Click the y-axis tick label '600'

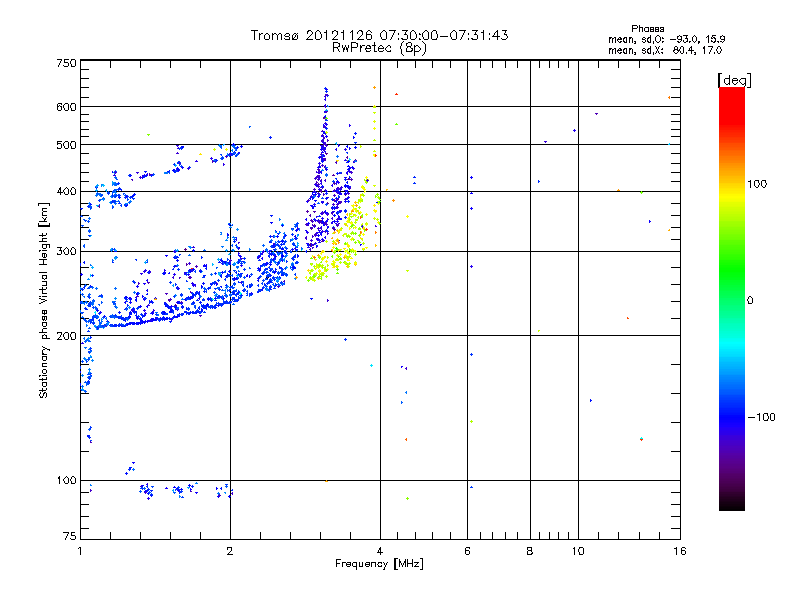click(x=66, y=107)
